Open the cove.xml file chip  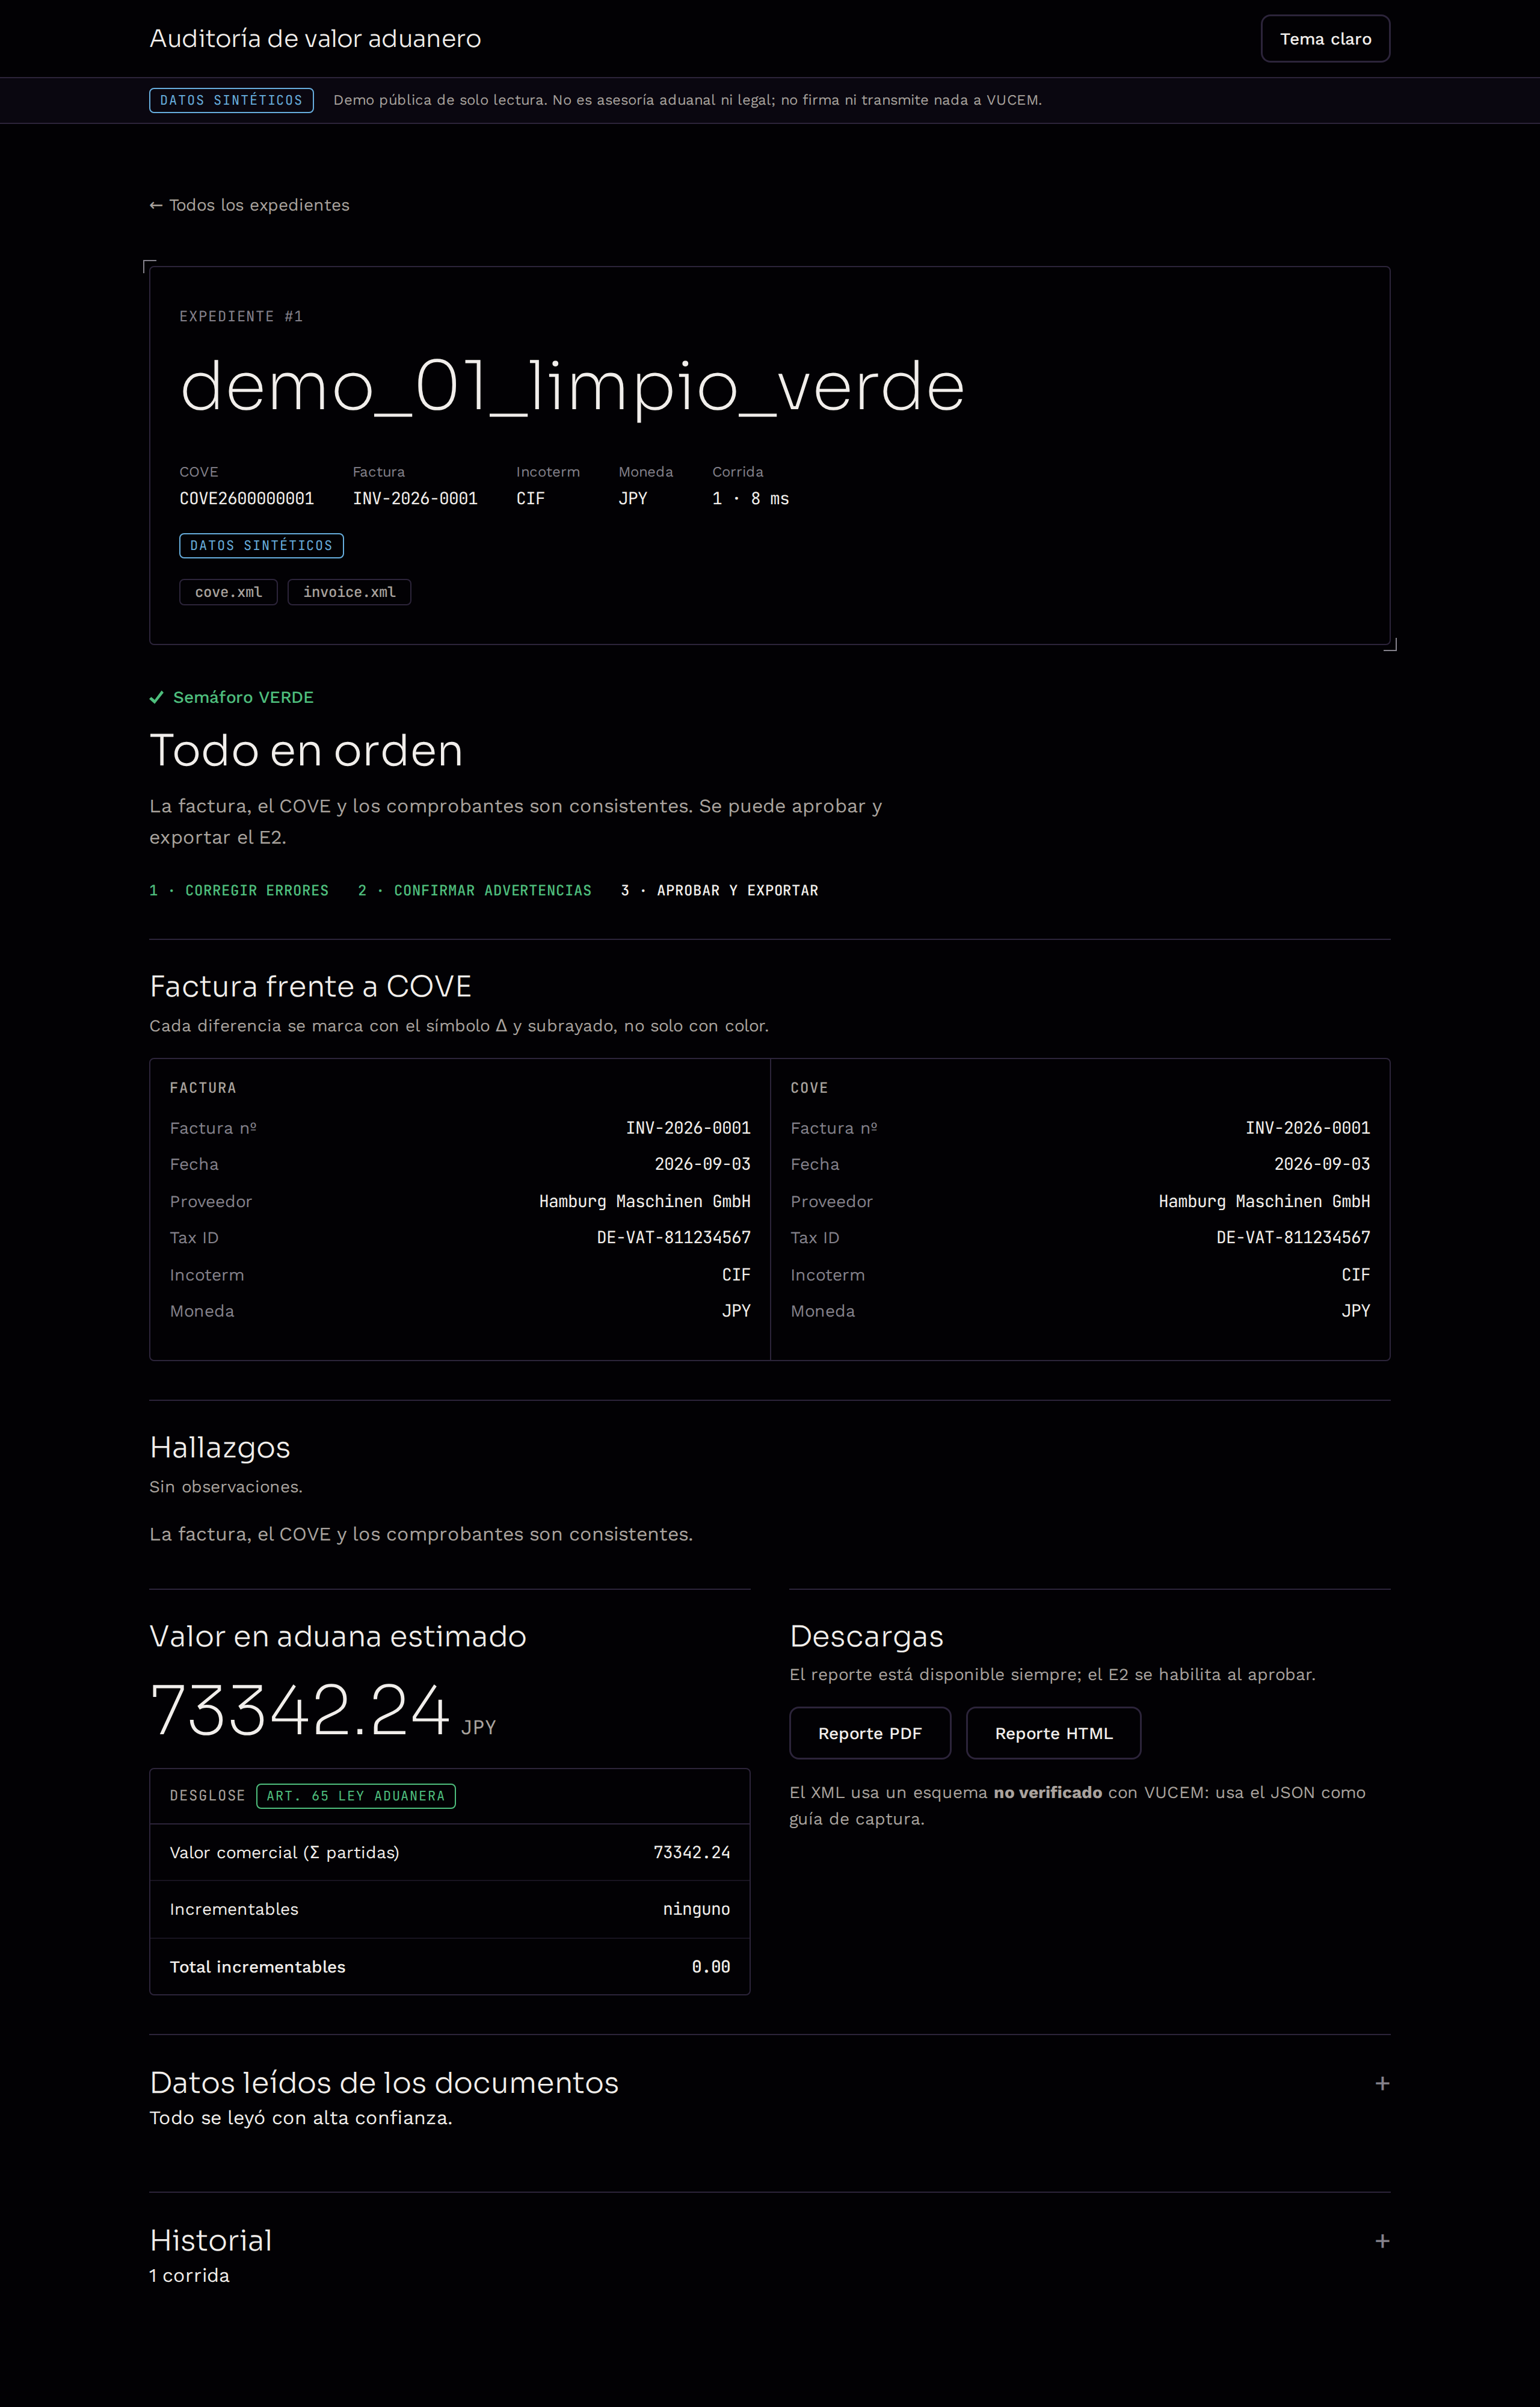(228, 592)
